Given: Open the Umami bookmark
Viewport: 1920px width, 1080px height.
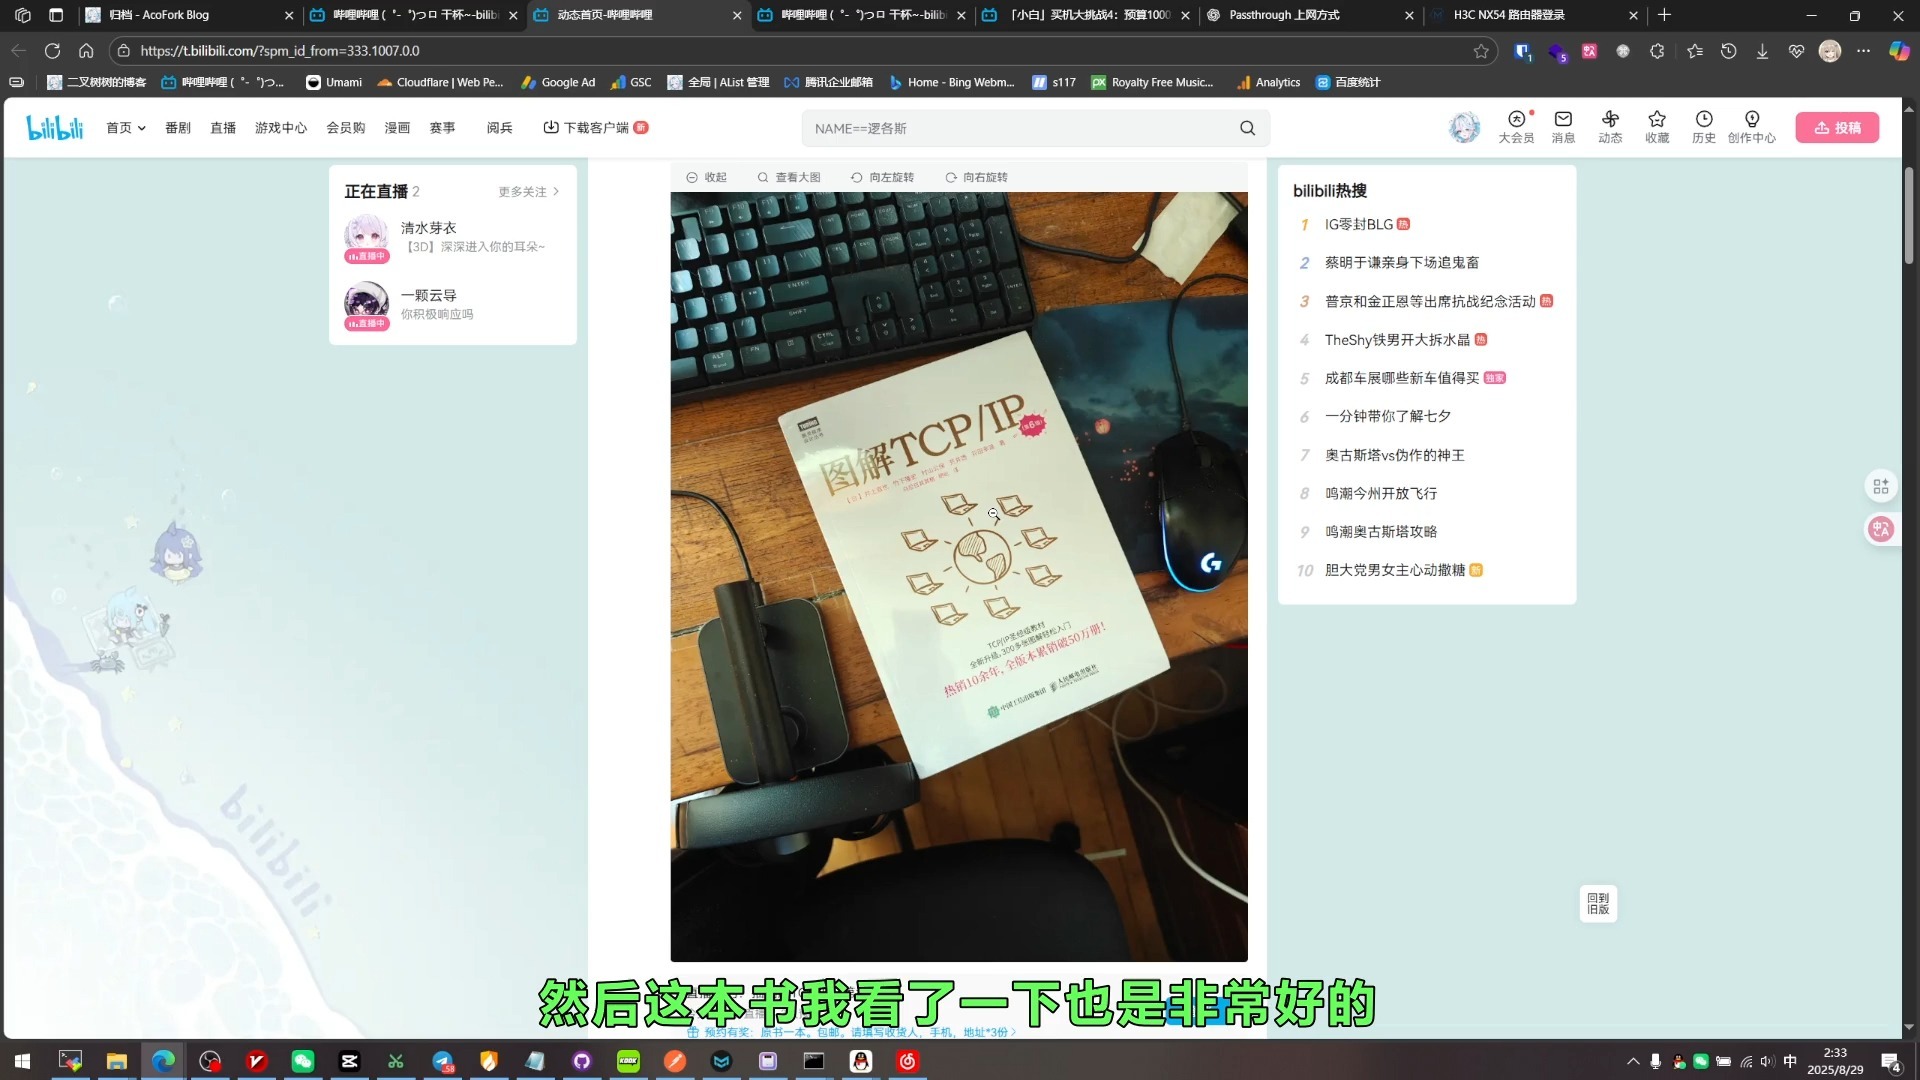Looking at the screenshot, I should click(x=334, y=83).
